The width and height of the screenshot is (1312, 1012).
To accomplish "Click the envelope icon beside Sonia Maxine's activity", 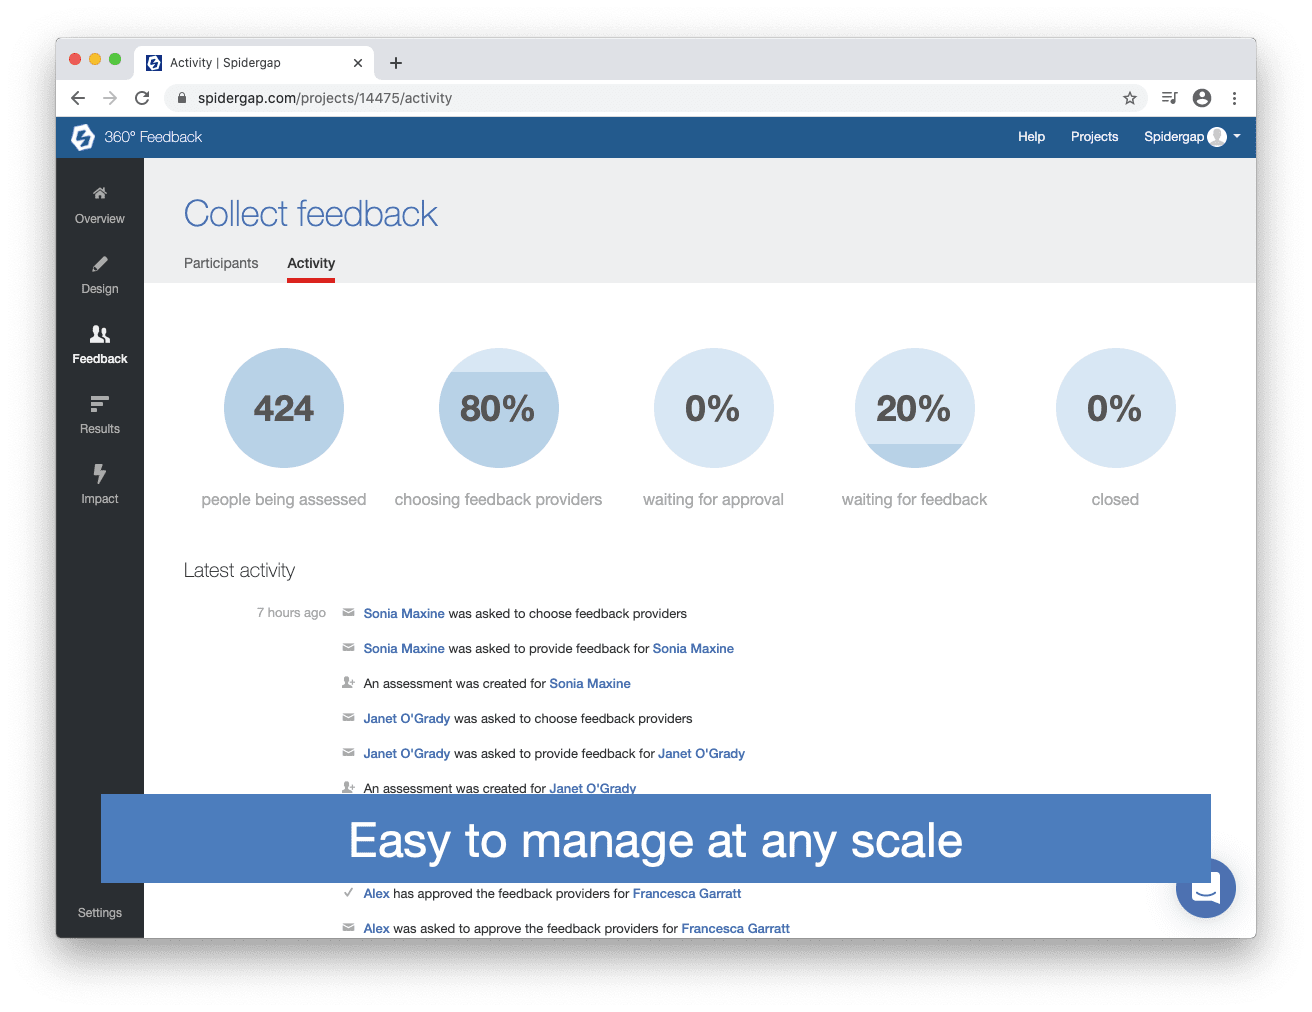I will [348, 613].
